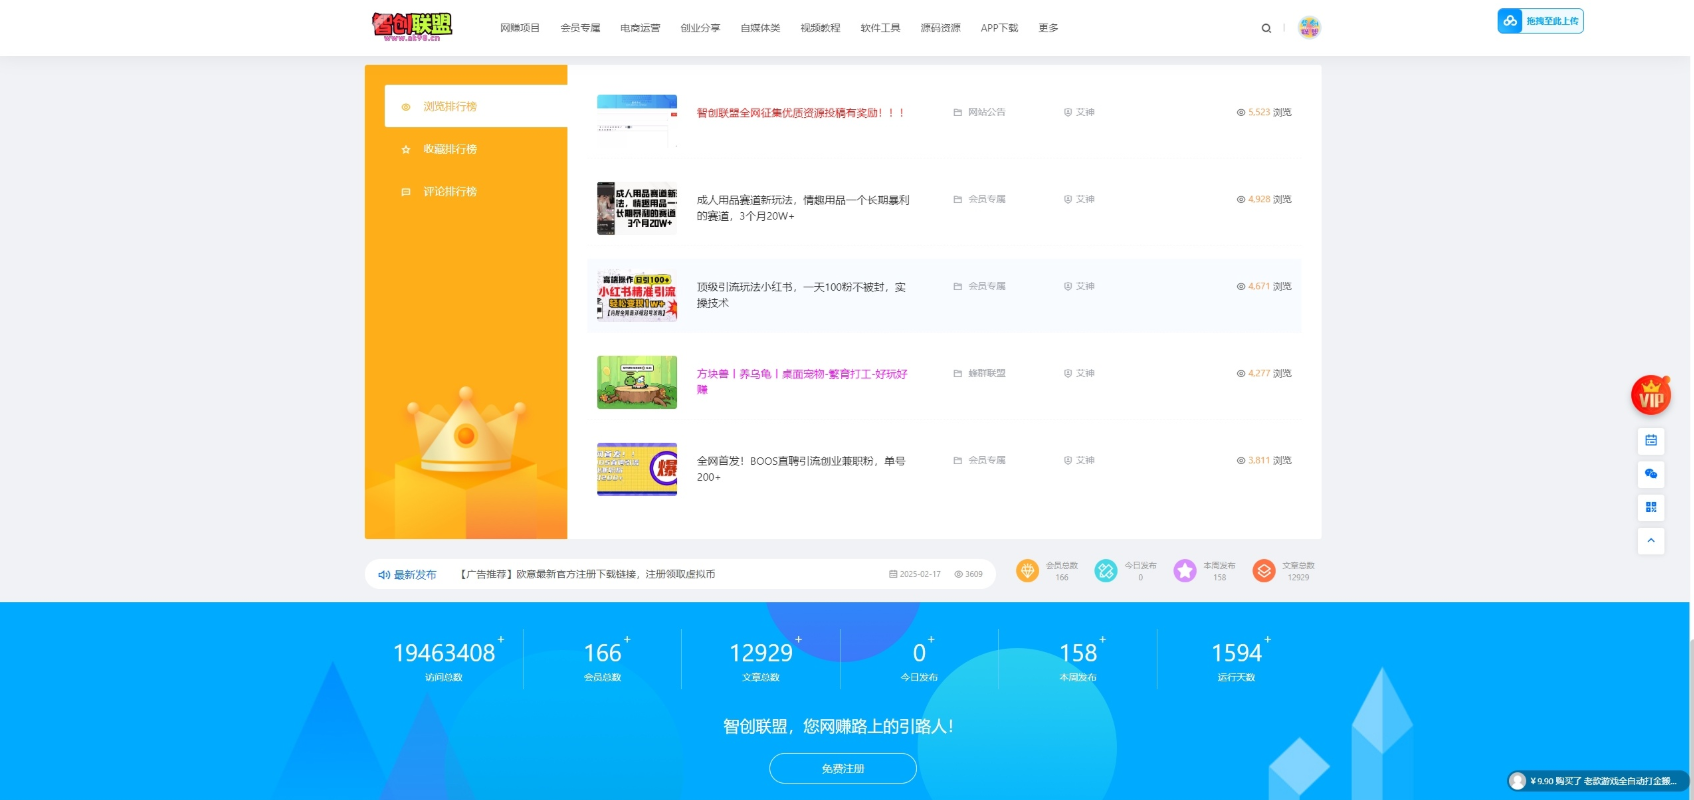Open the 【广告推荐】欧意最新官方注册 notice

(x=587, y=575)
